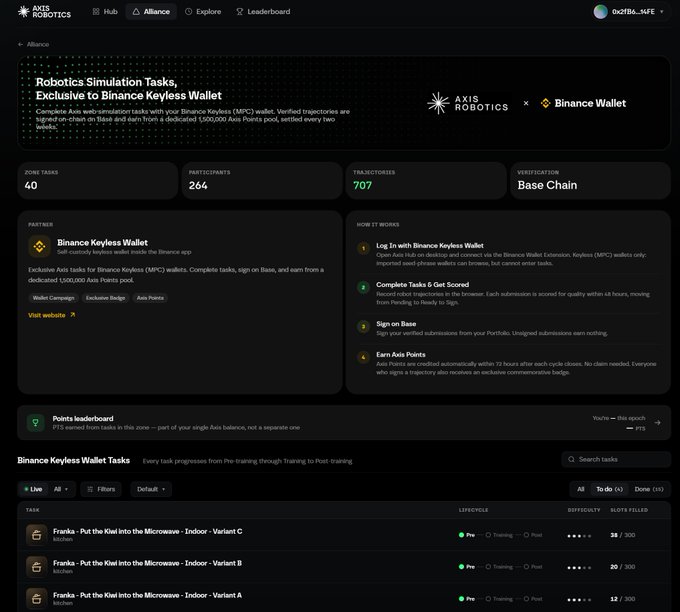Select the Exclusive Badge tag
The image size is (680, 612).
click(105, 298)
